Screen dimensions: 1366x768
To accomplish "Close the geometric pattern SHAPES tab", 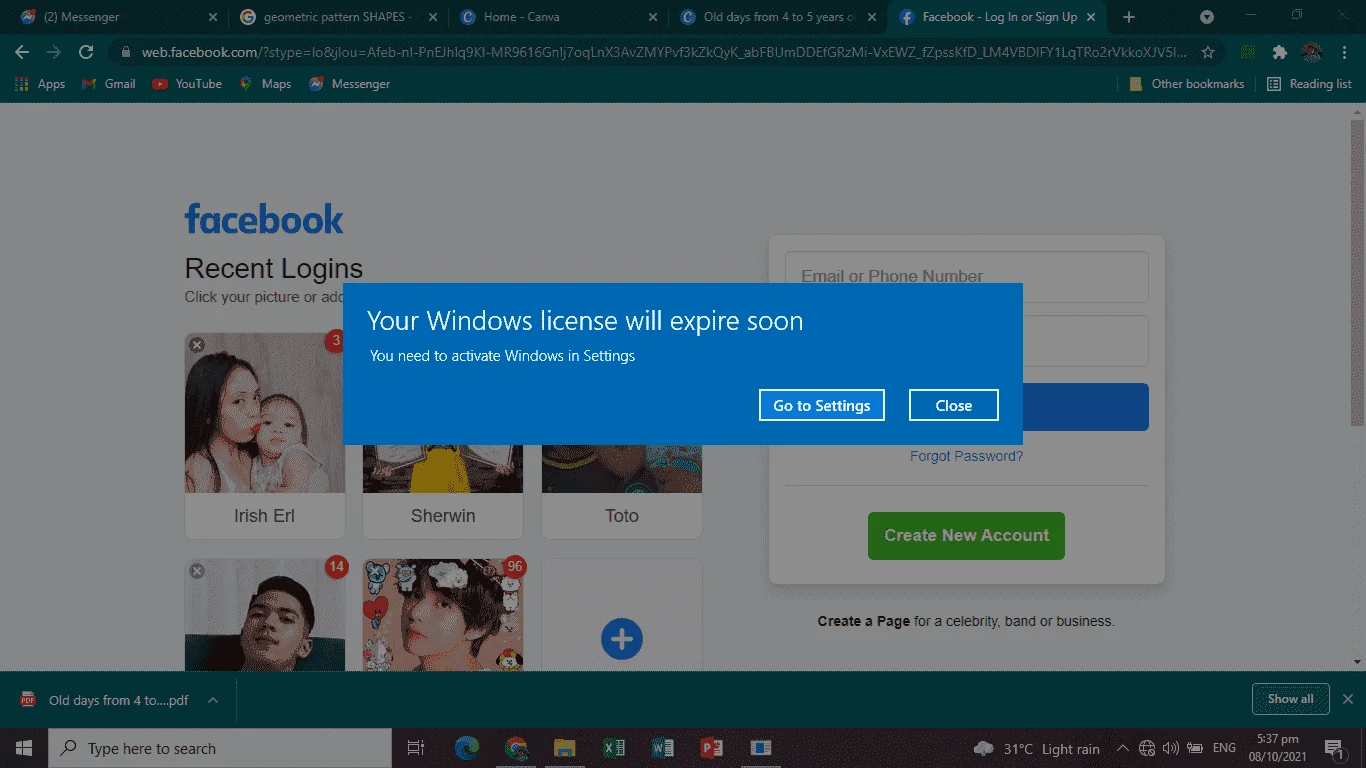I will 432,17.
